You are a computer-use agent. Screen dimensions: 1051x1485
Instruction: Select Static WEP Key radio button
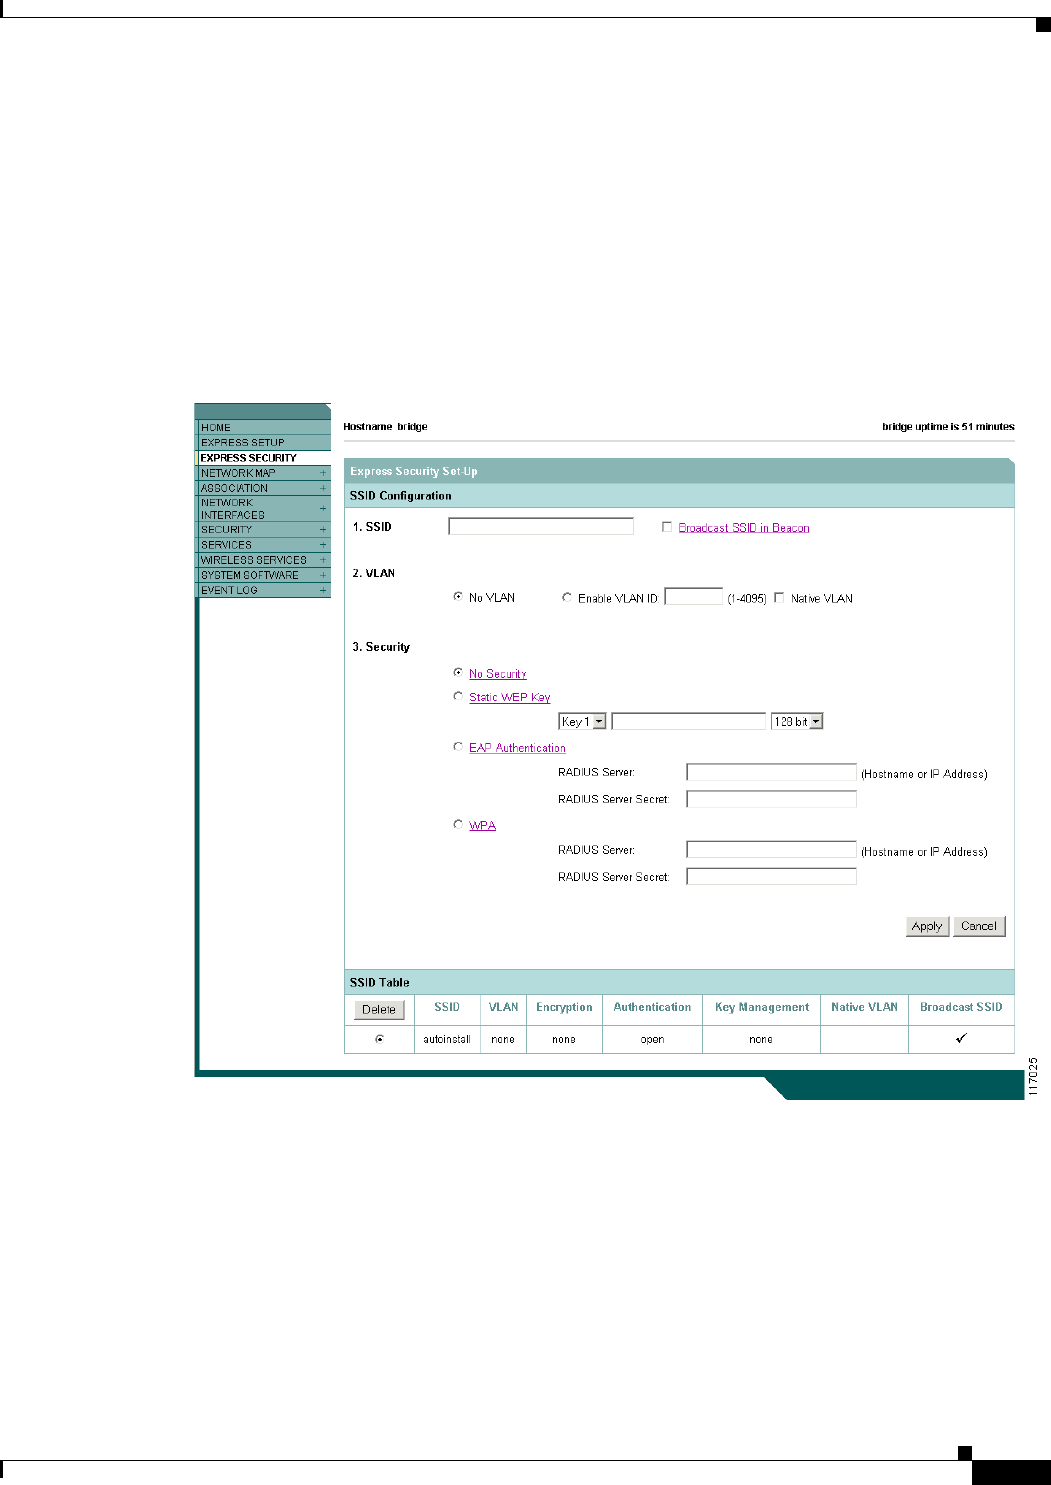coord(458,696)
